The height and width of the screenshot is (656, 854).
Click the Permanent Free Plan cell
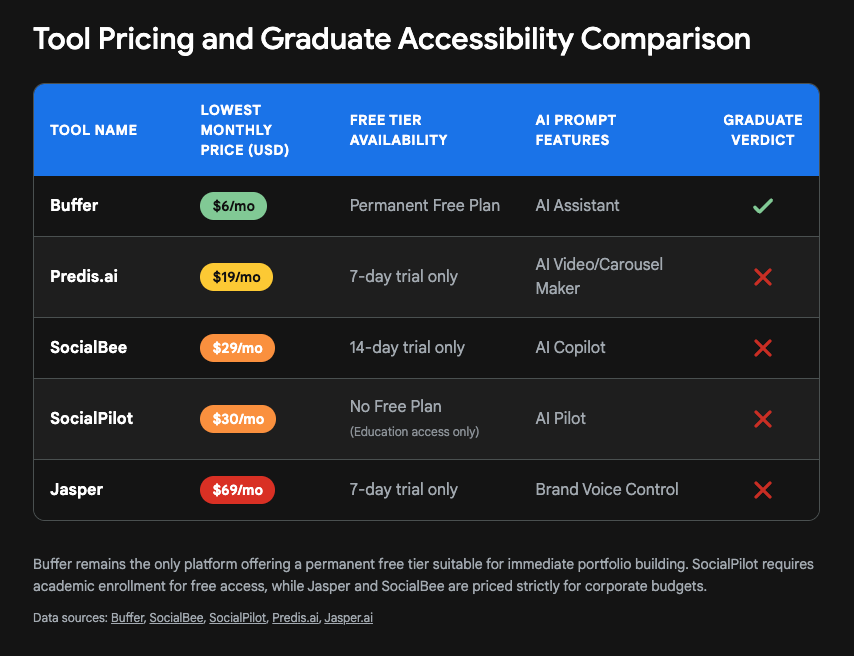click(x=425, y=206)
